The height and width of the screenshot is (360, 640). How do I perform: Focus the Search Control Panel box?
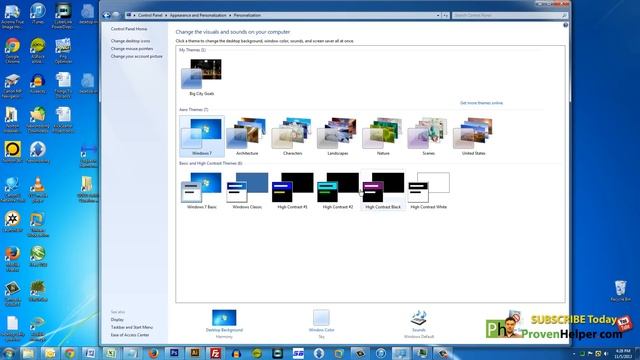pyautogui.click(x=510, y=15)
